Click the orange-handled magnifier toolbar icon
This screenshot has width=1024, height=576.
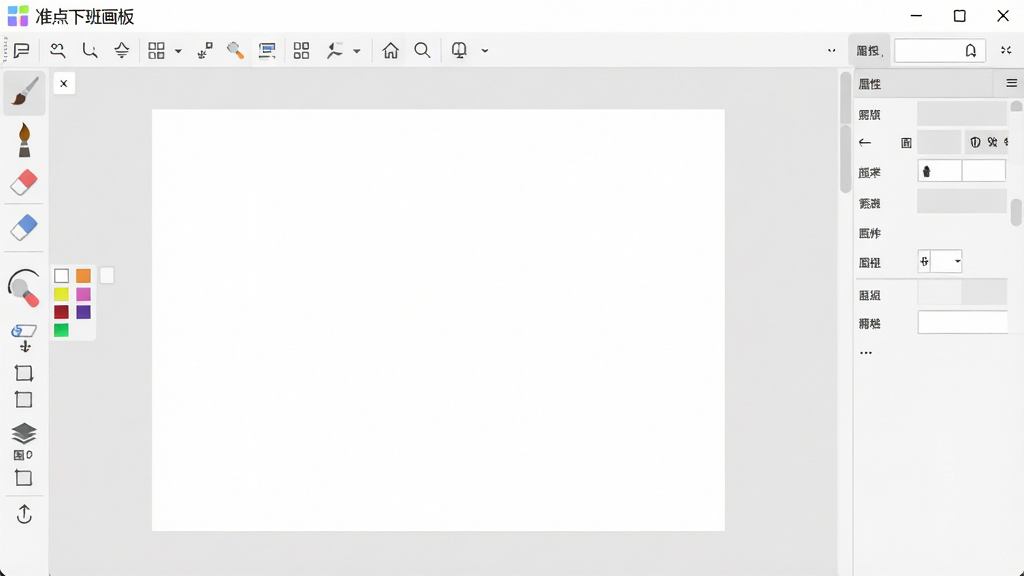pyautogui.click(x=235, y=50)
